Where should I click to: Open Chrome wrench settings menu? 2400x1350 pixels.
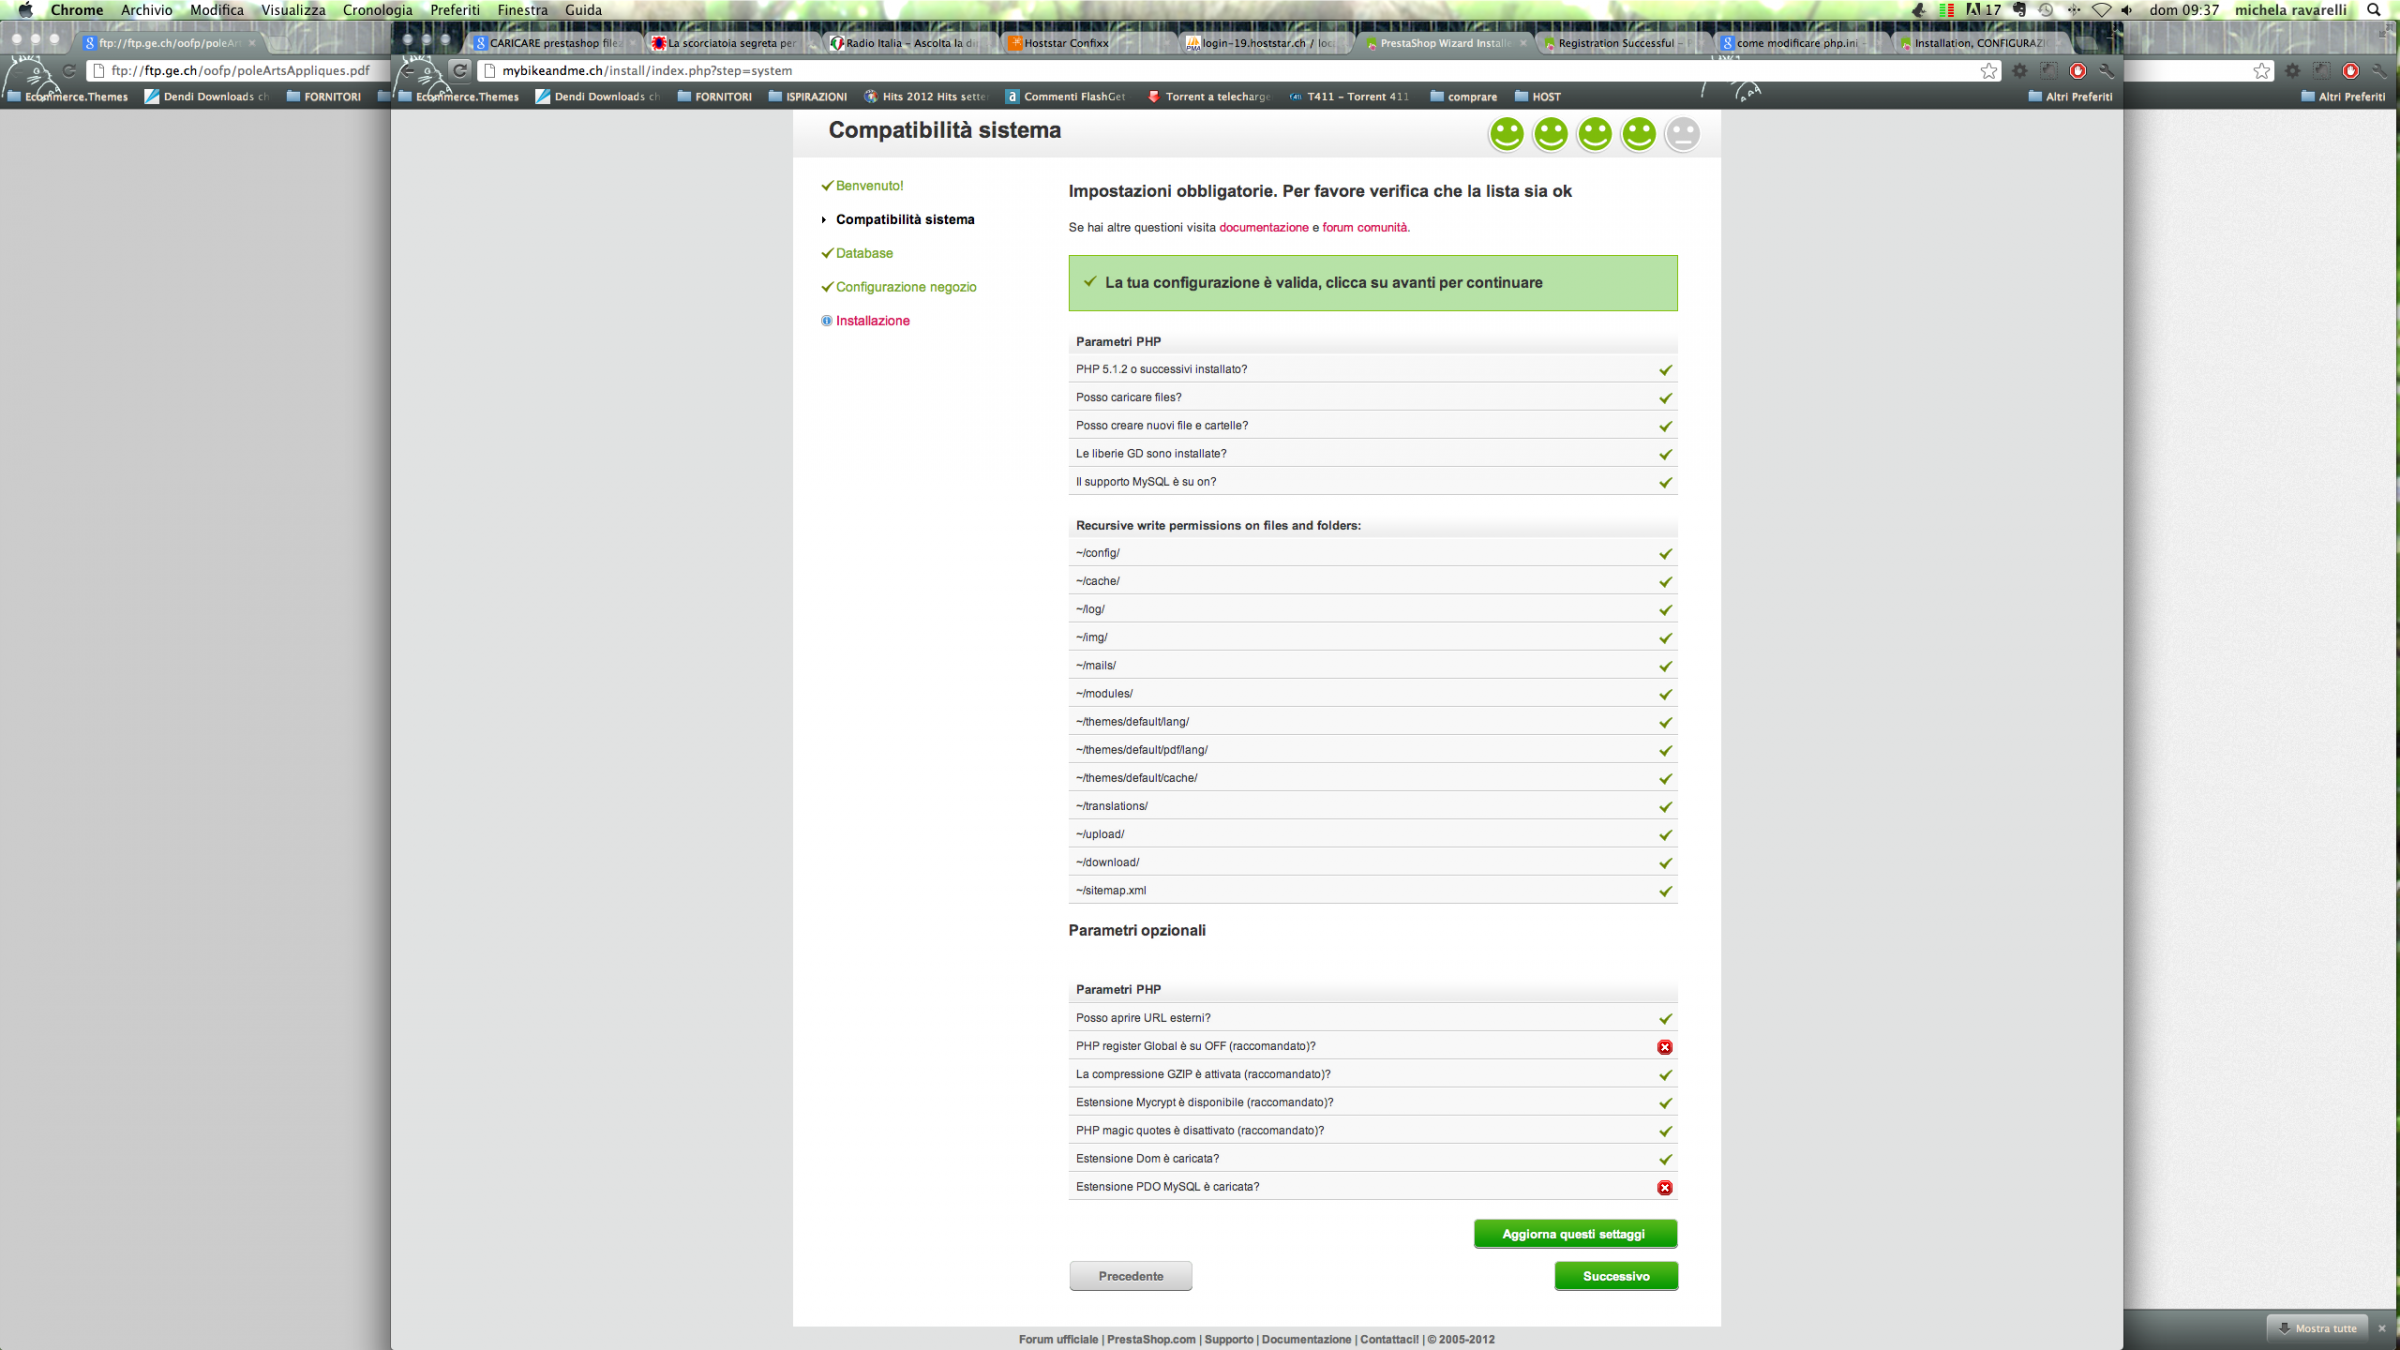coord(2106,71)
